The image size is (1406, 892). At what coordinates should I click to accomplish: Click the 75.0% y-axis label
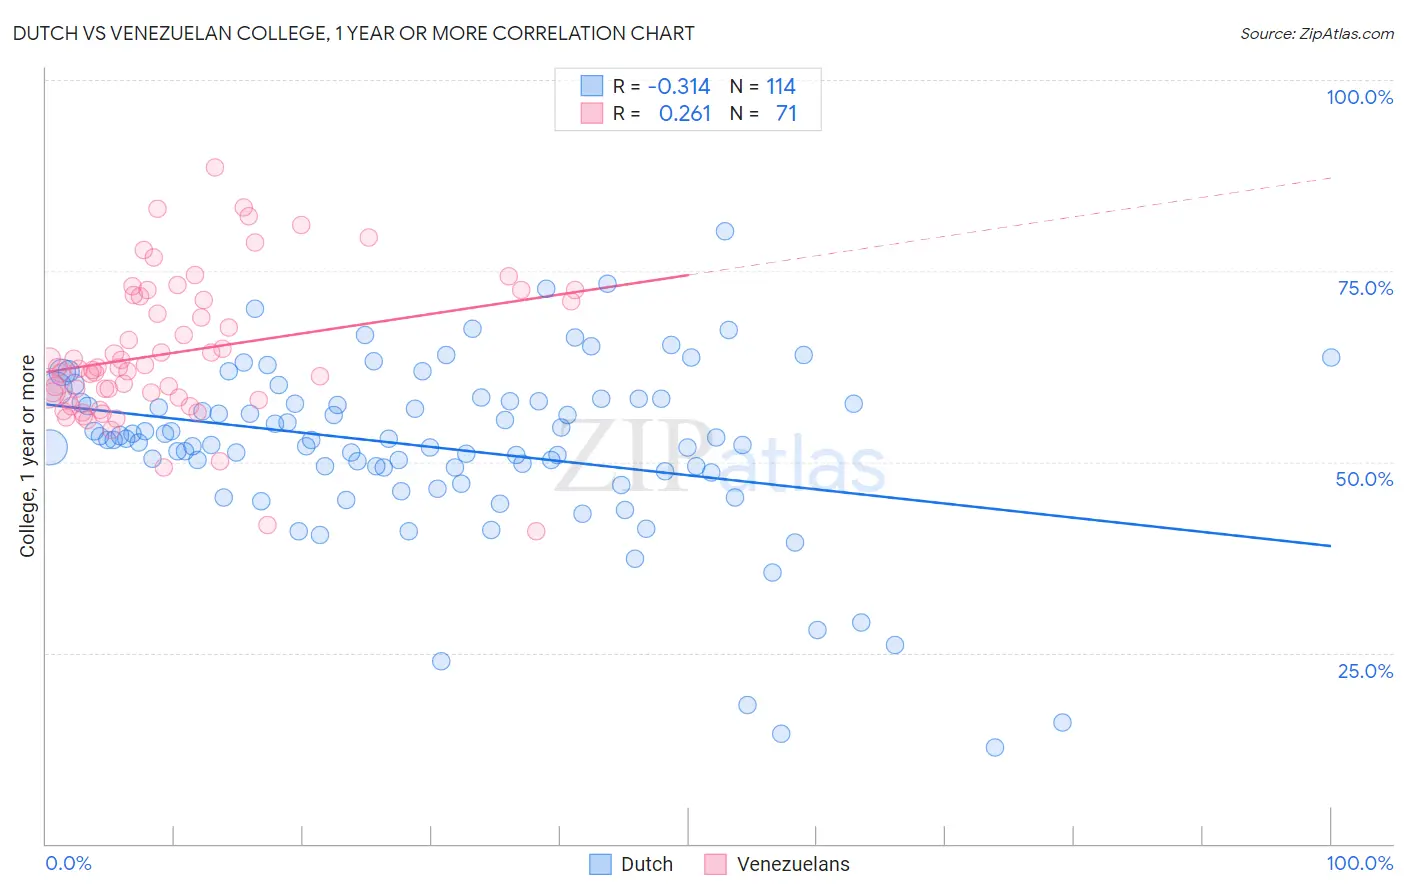click(x=1365, y=288)
